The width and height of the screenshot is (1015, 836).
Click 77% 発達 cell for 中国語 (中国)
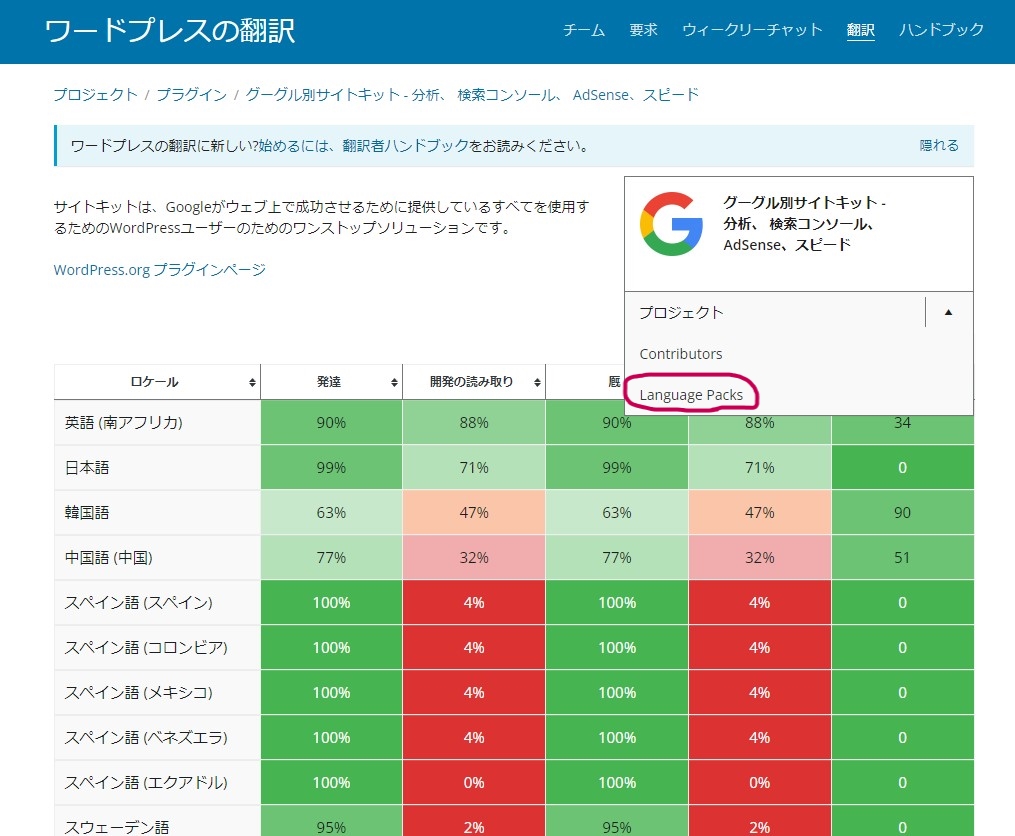pos(331,558)
